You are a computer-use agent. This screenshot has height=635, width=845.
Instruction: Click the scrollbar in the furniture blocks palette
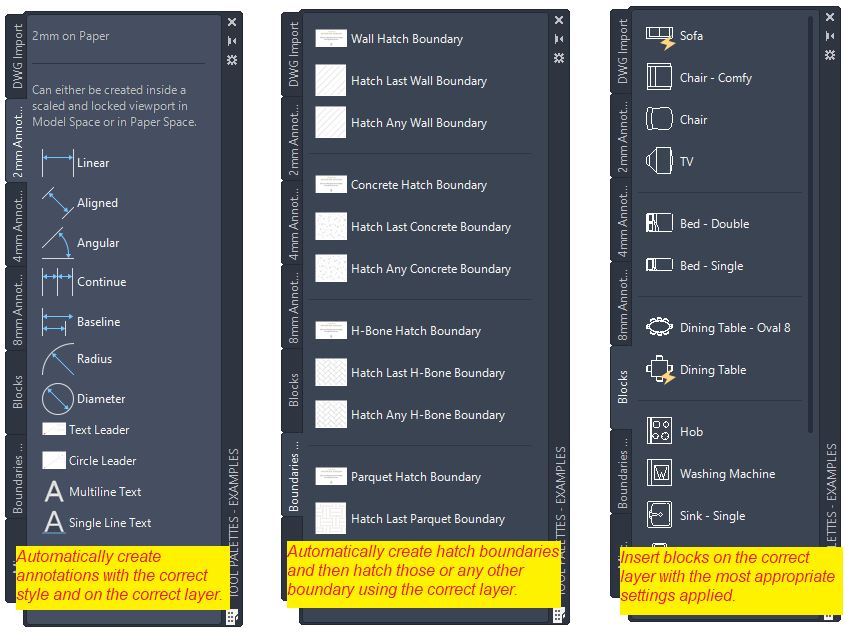pyautogui.click(x=809, y=200)
